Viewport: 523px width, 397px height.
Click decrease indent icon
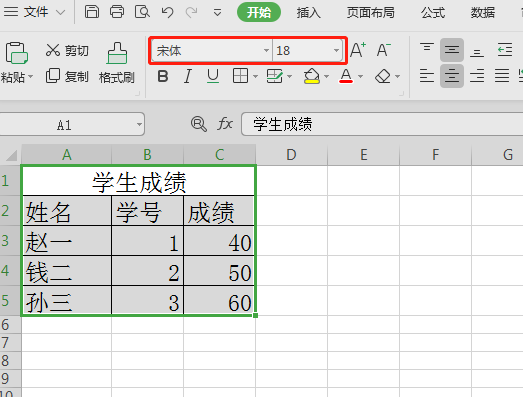505,50
